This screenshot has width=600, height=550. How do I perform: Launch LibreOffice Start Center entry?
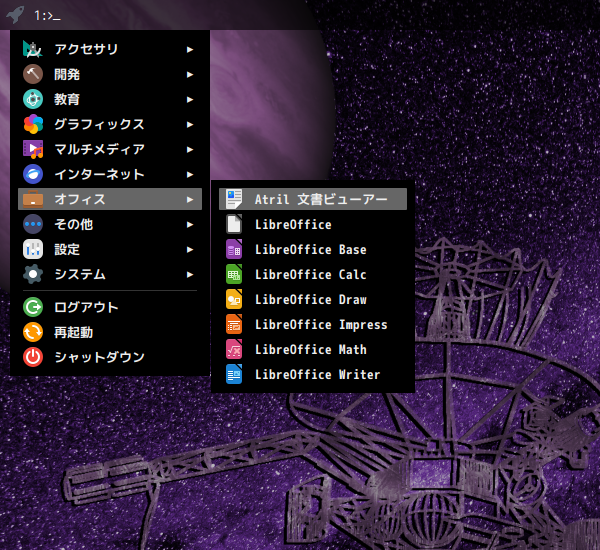pos(313,224)
